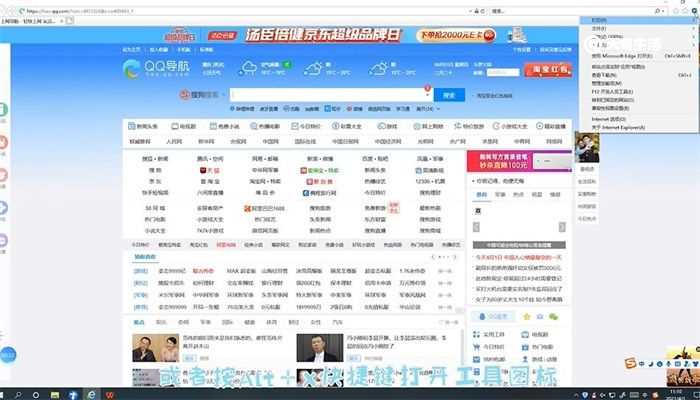This screenshot has width=700, height=400.
Task: Open the 中国日报网 link
Action: 345,142
